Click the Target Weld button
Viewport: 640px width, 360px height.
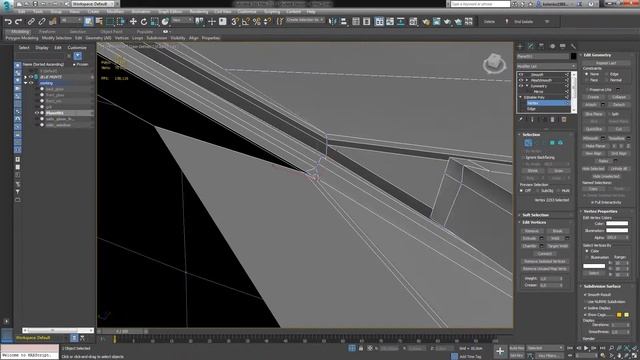558,246
